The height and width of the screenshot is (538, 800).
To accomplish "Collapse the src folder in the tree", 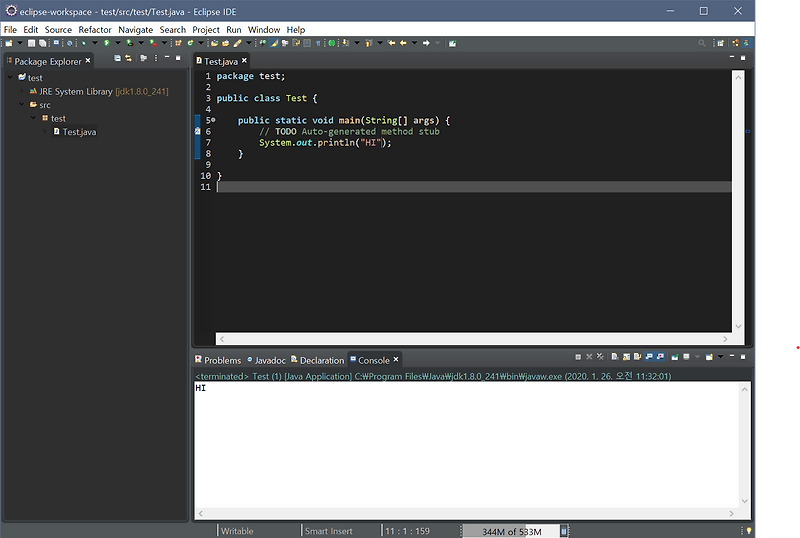I will pos(21,105).
